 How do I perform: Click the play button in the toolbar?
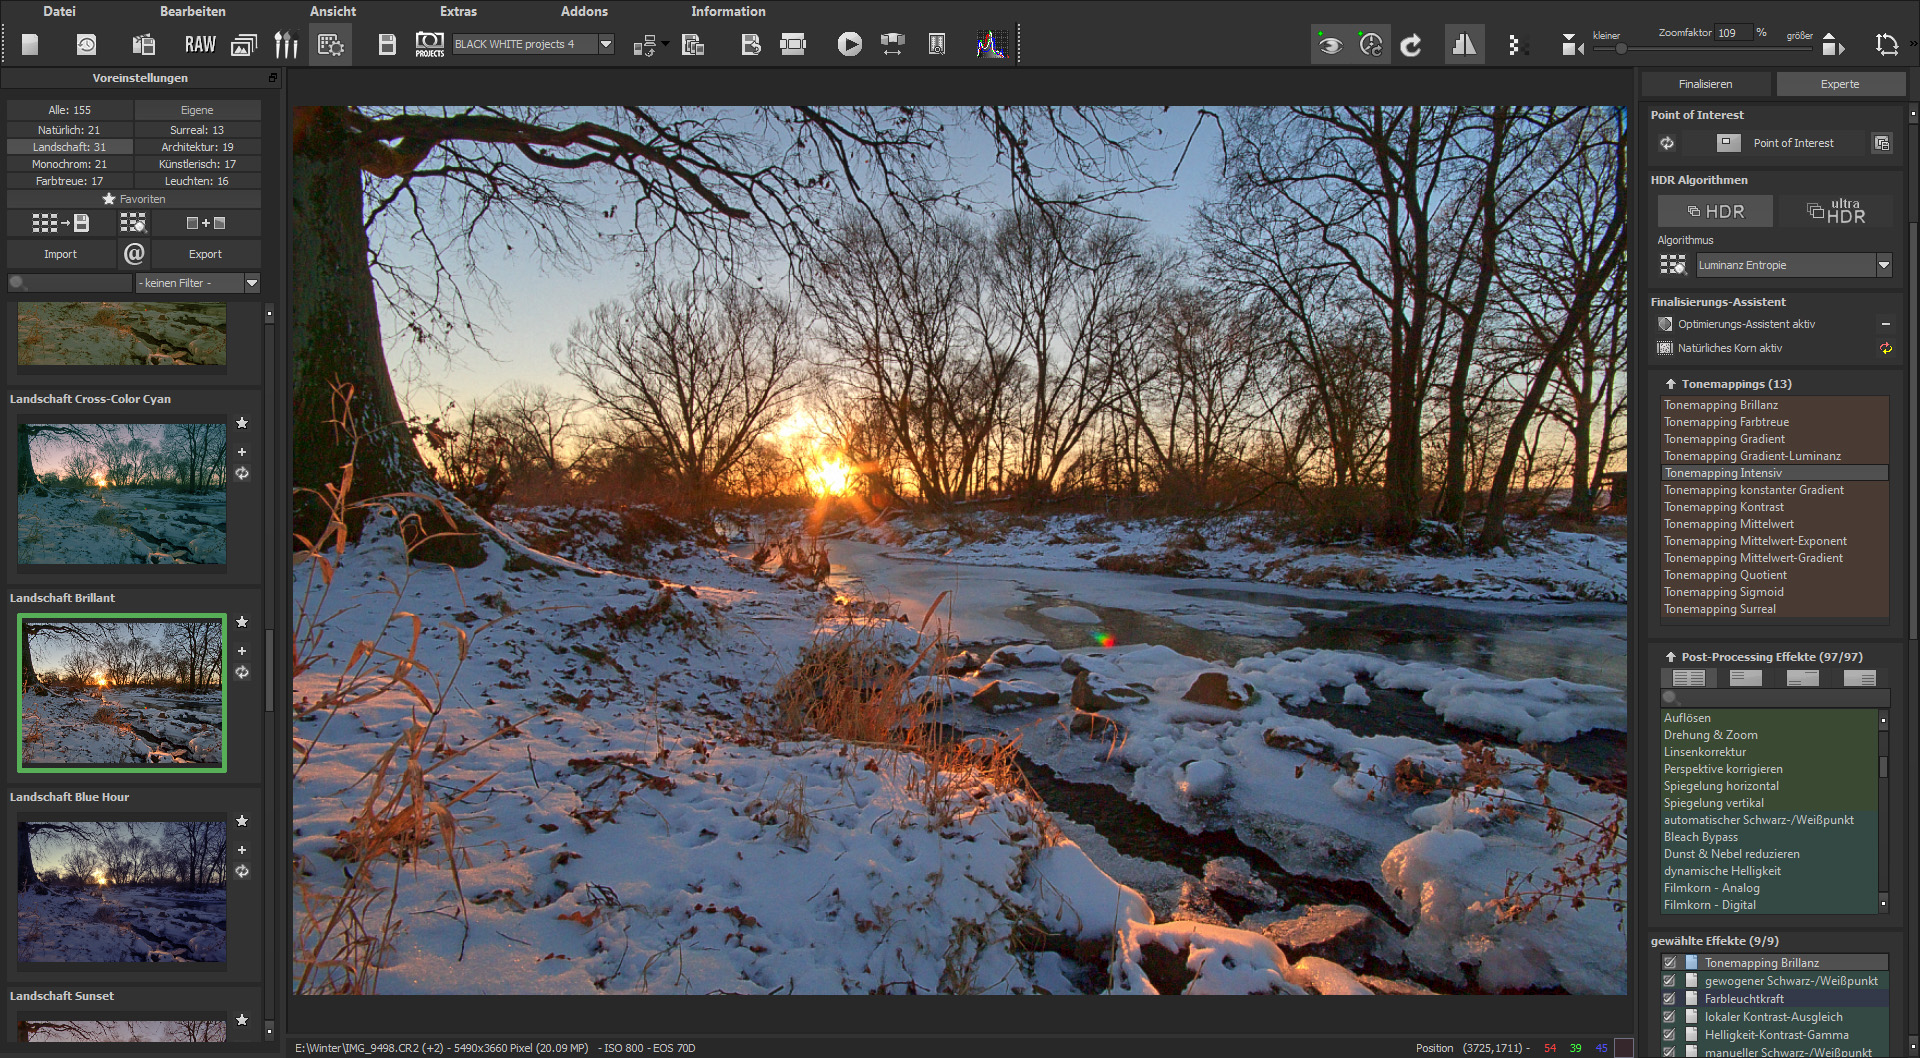pyautogui.click(x=849, y=44)
